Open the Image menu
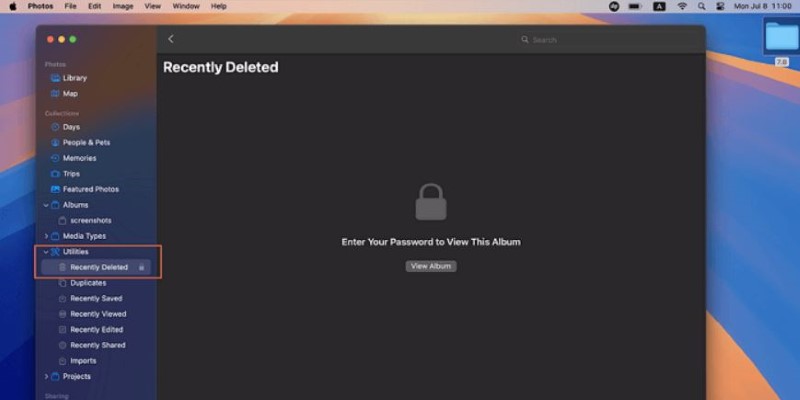The image size is (800, 400). click(x=122, y=7)
